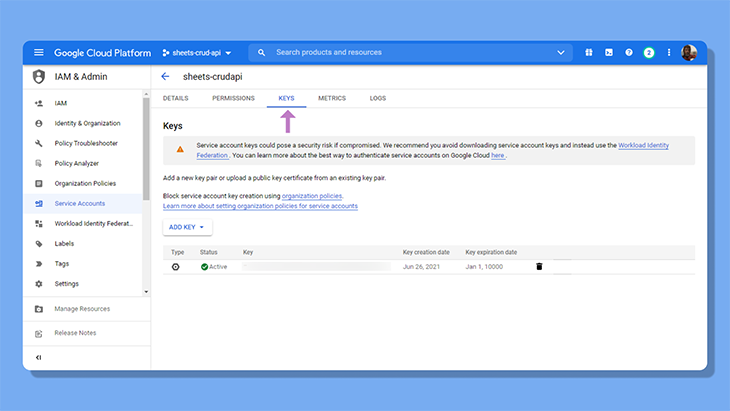
Task: Switch to the METRICS tab
Action: point(332,98)
